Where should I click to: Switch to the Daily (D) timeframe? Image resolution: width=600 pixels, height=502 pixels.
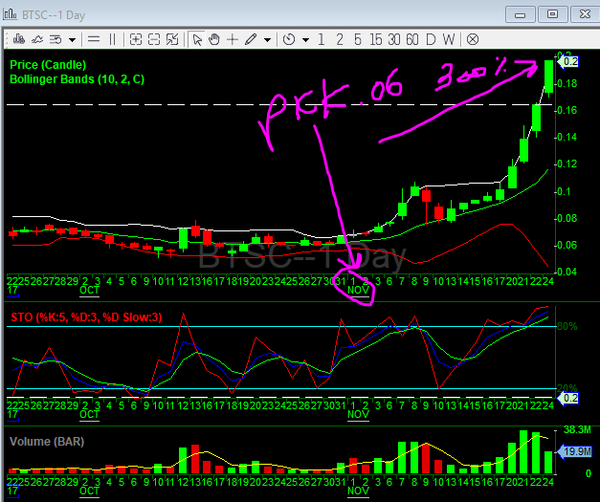tap(431, 39)
